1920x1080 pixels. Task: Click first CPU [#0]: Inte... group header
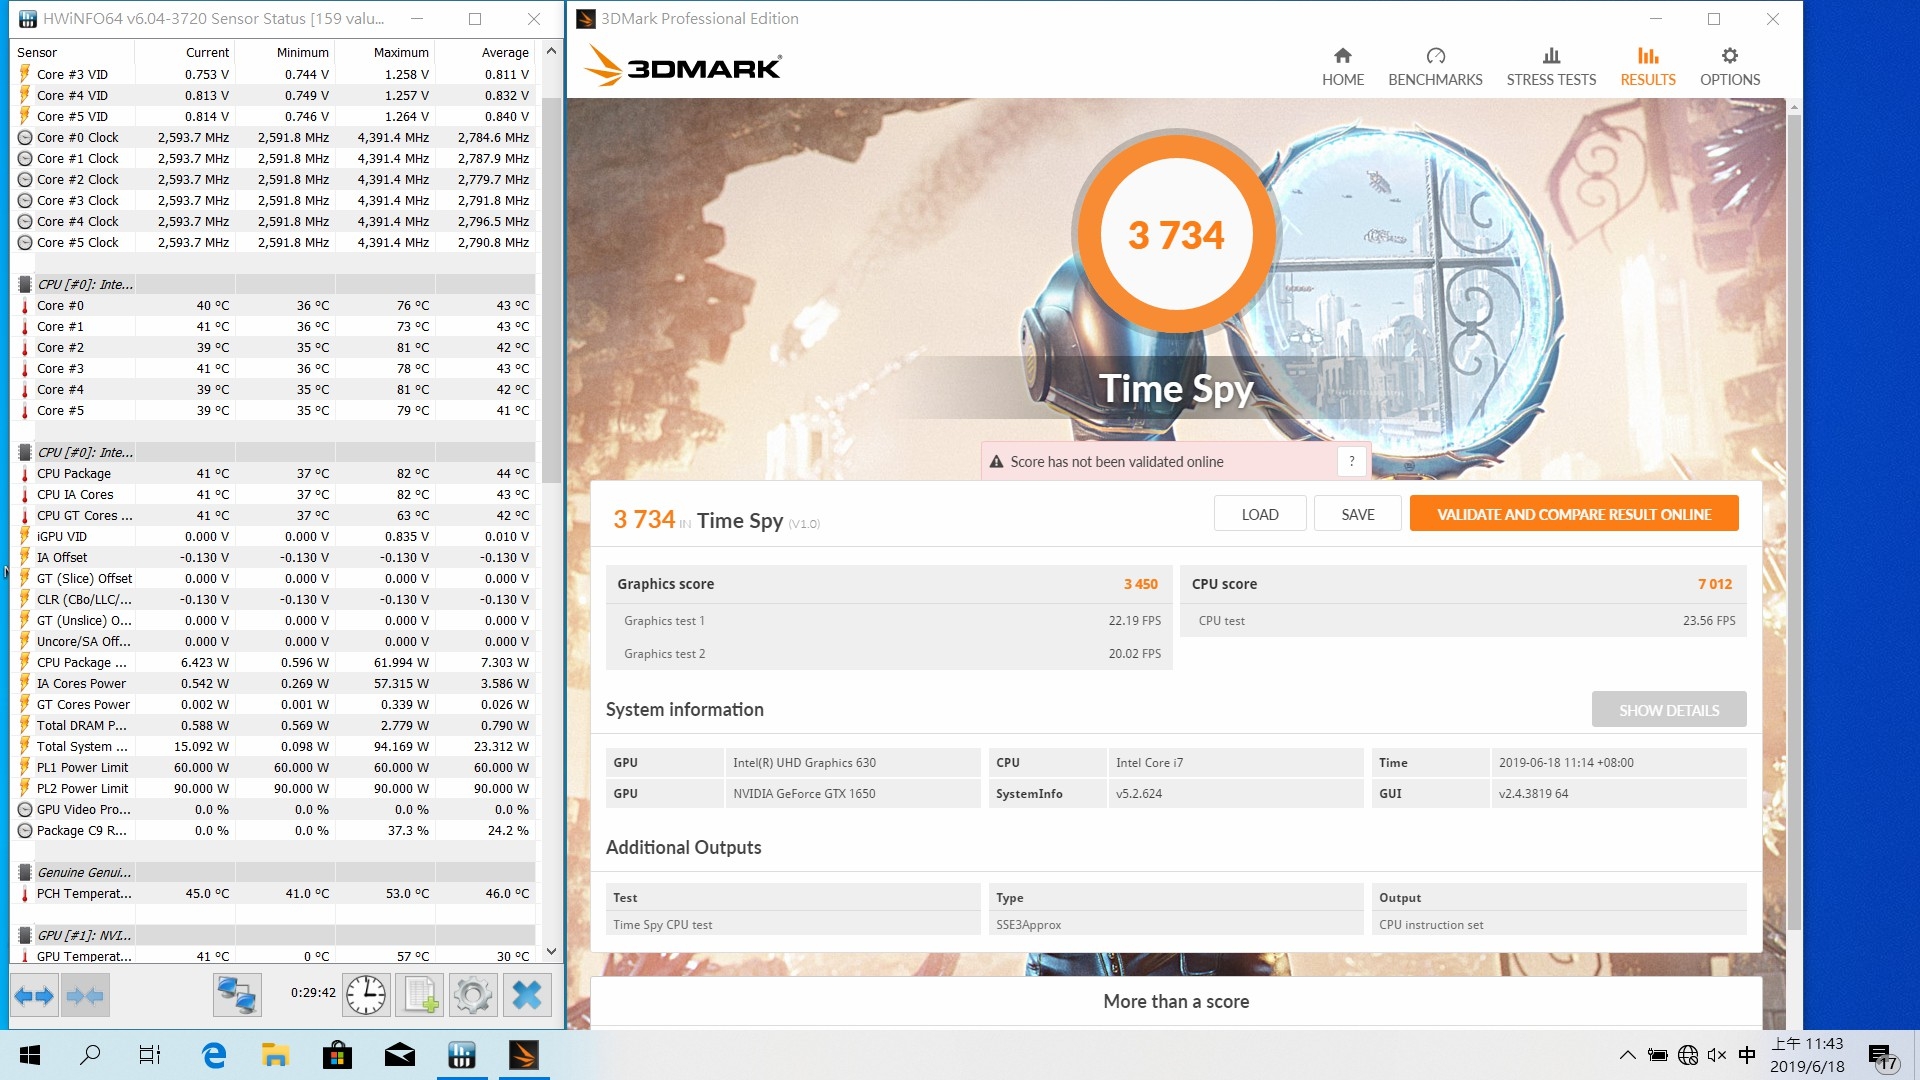(x=274, y=285)
